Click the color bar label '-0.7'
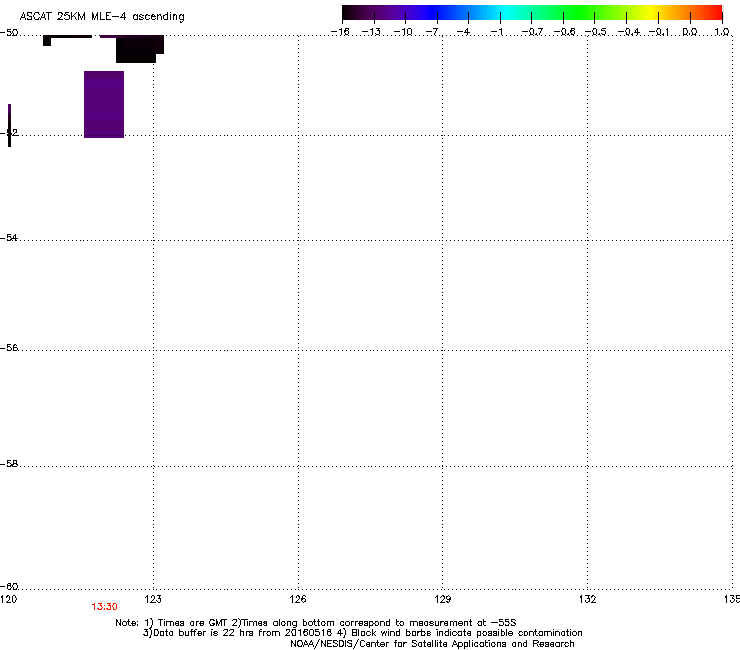 tap(532, 32)
